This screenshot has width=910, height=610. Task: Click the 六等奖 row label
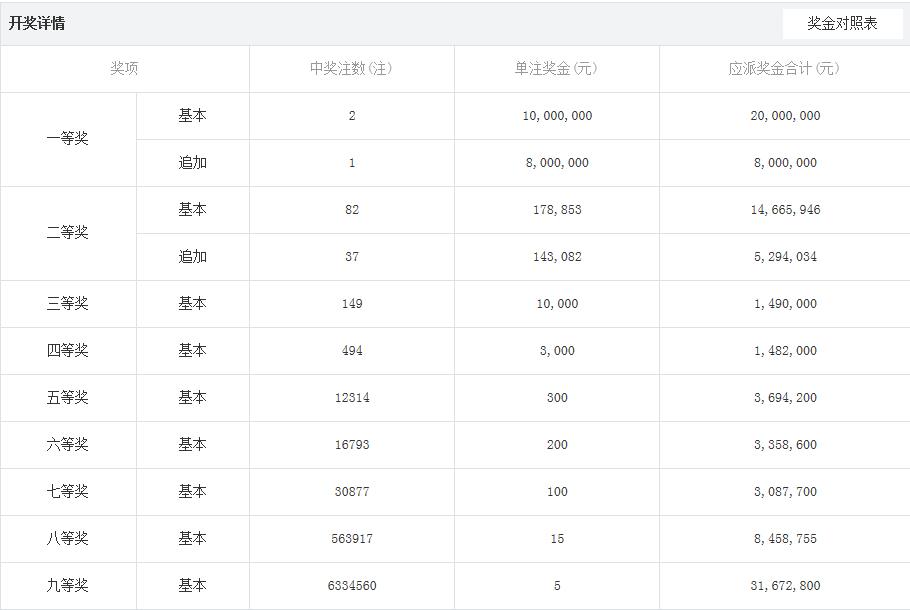coord(67,445)
